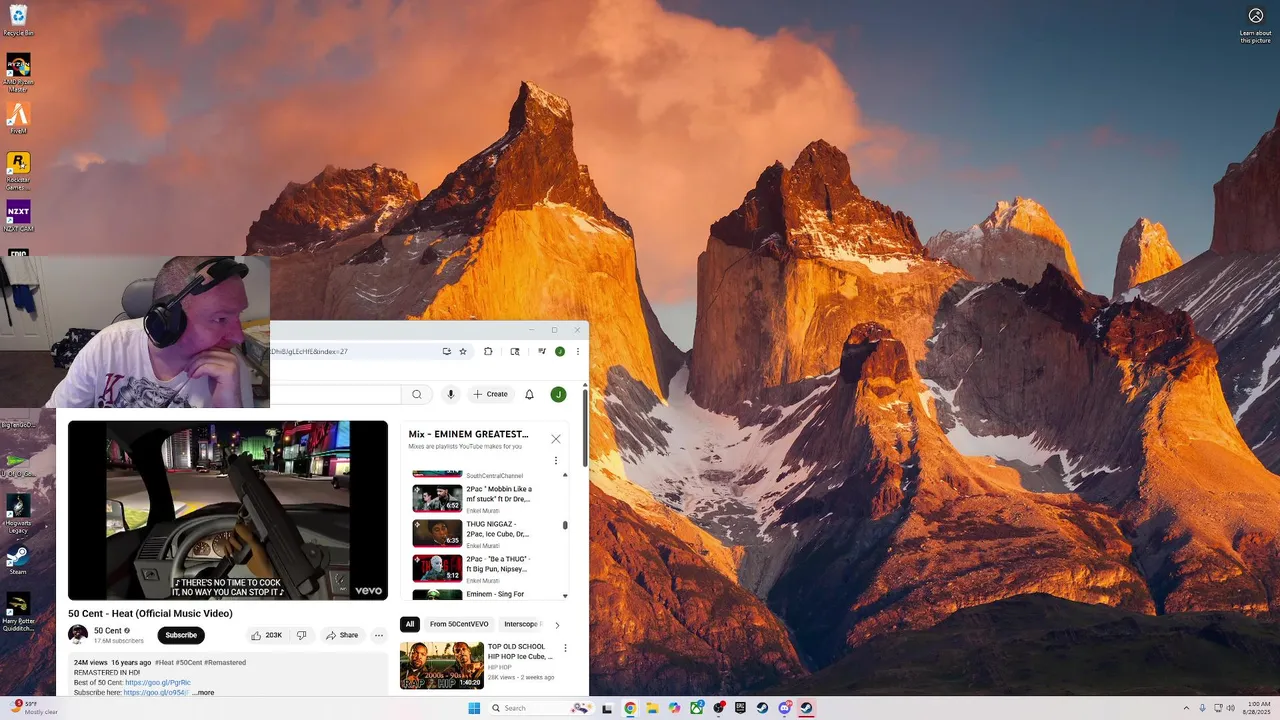This screenshot has height=720, width=1280.
Task: Open the Hogwarts Legacy desktop shortcut
Action: coord(18,513)
